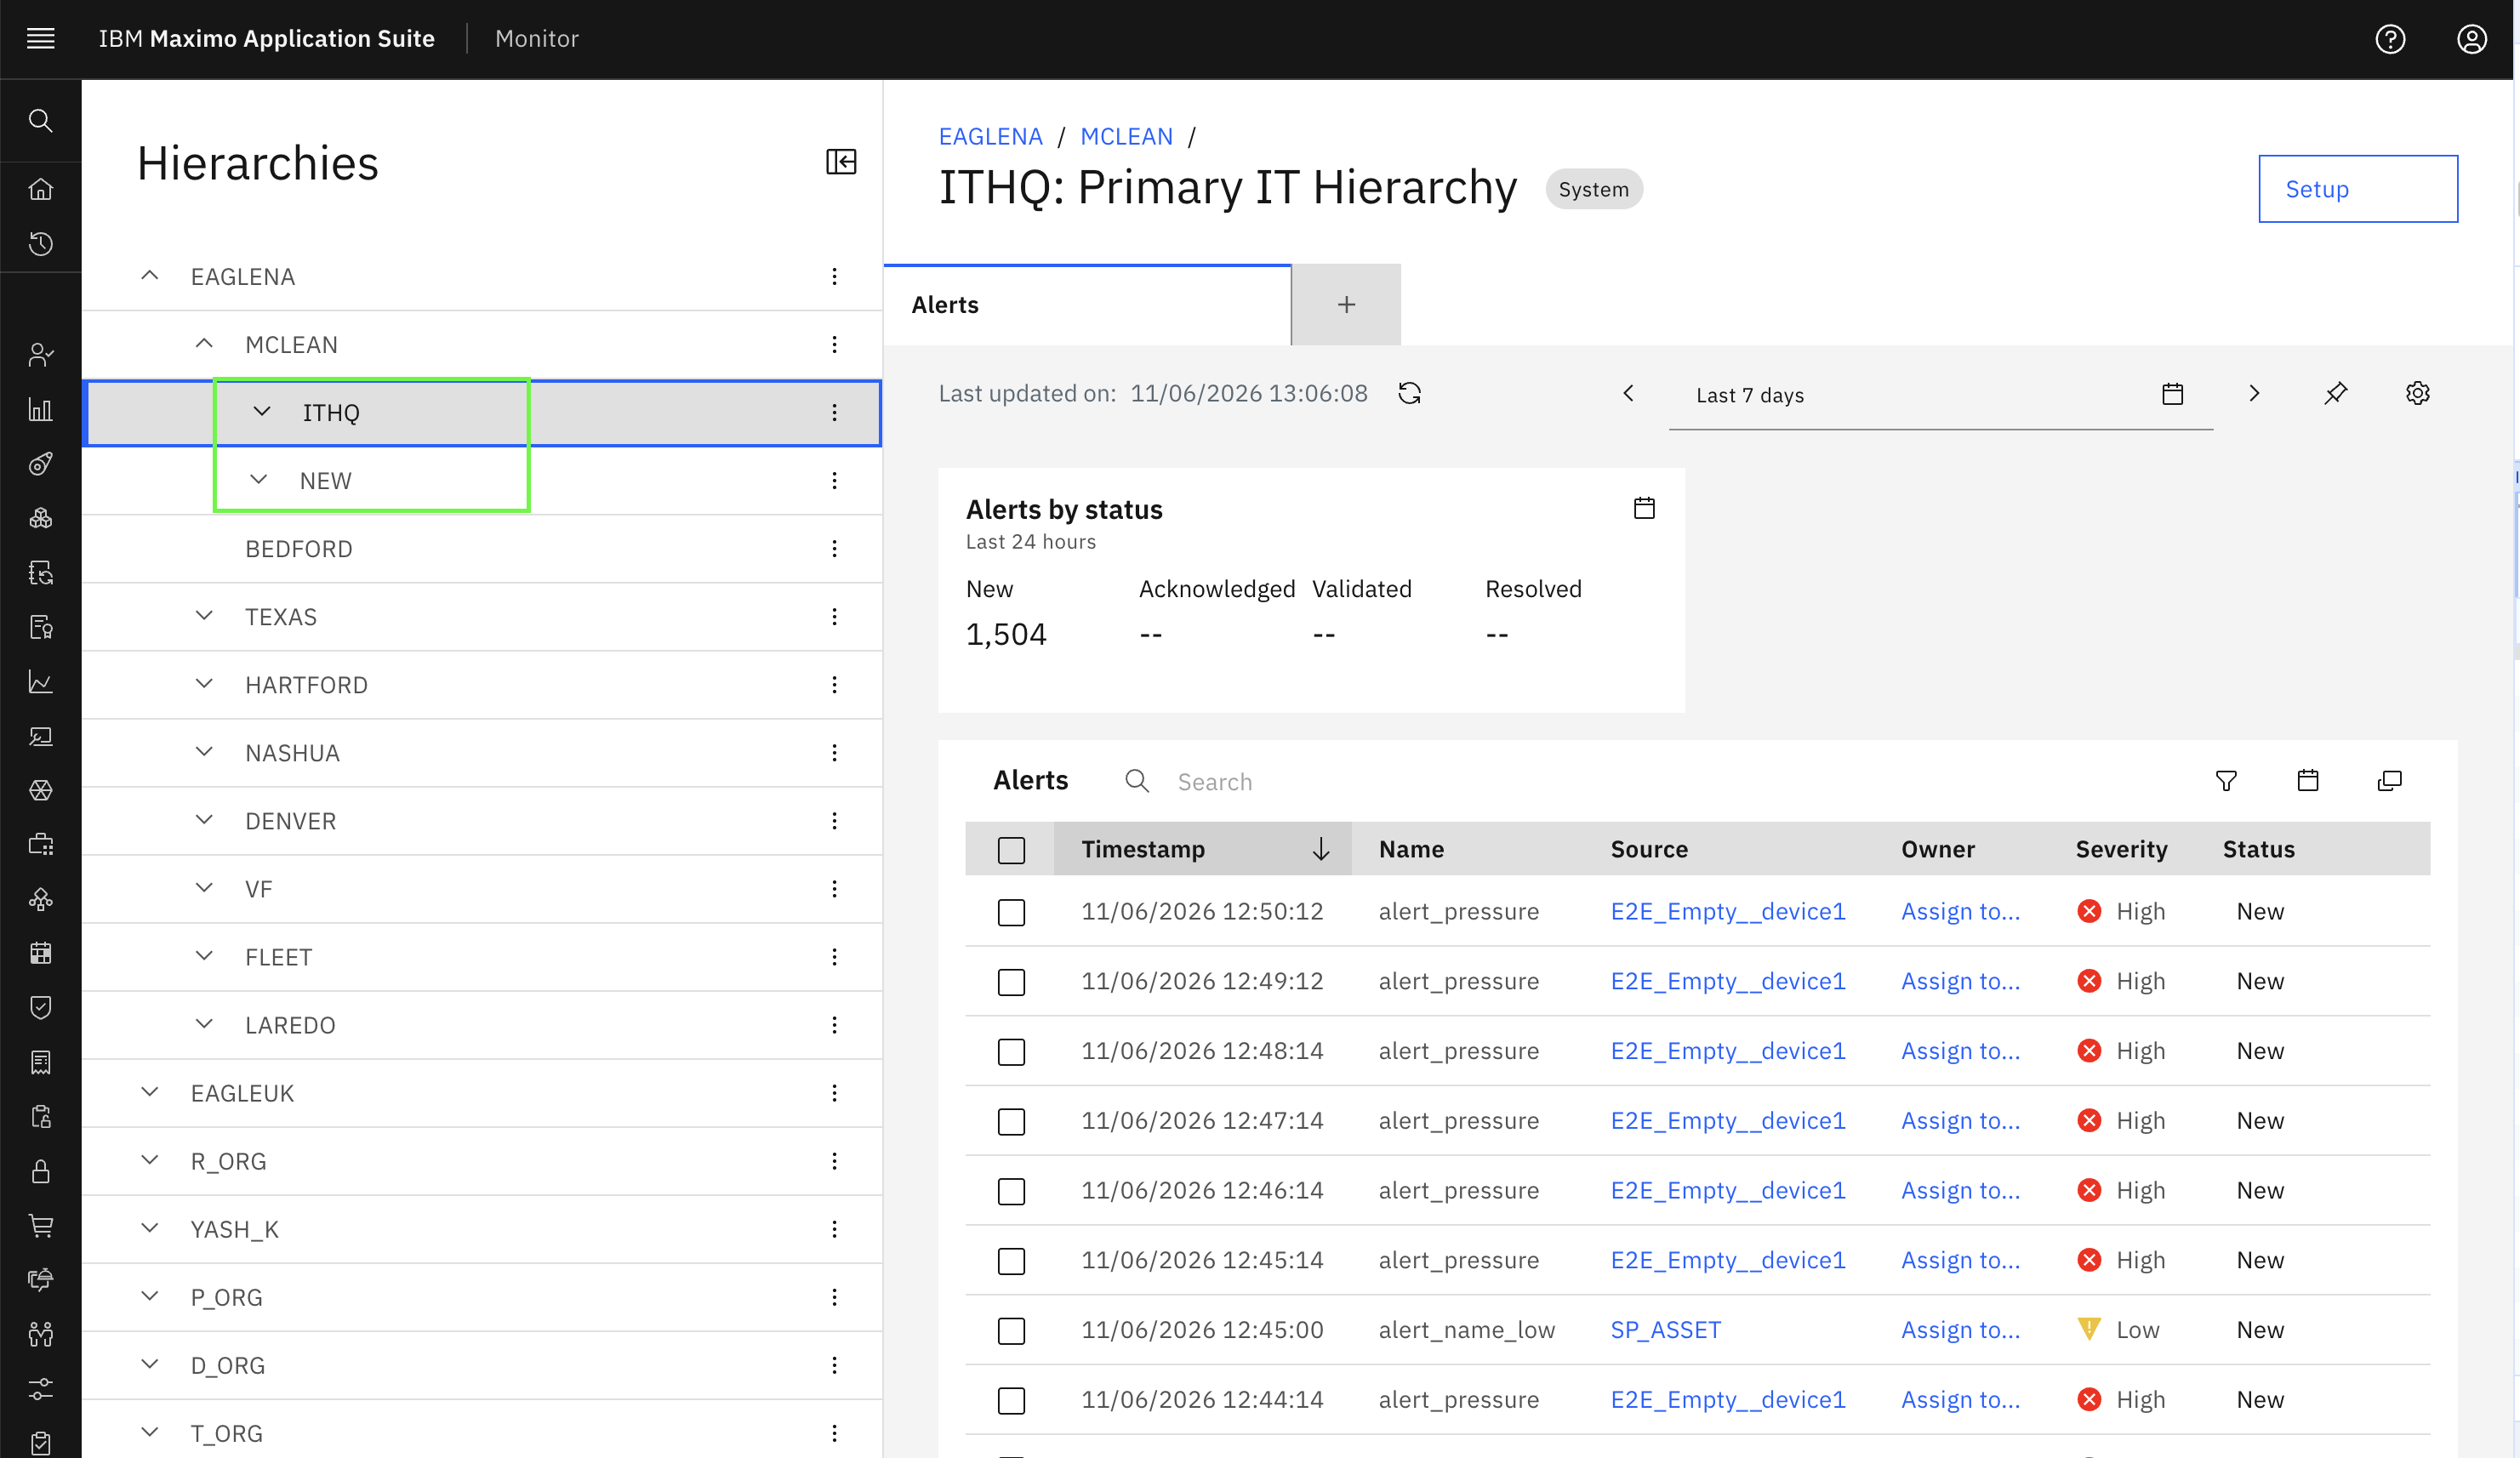Select all alerts using header checkbox
Screen dimensions: 2520x1458
coord(1011,850)
